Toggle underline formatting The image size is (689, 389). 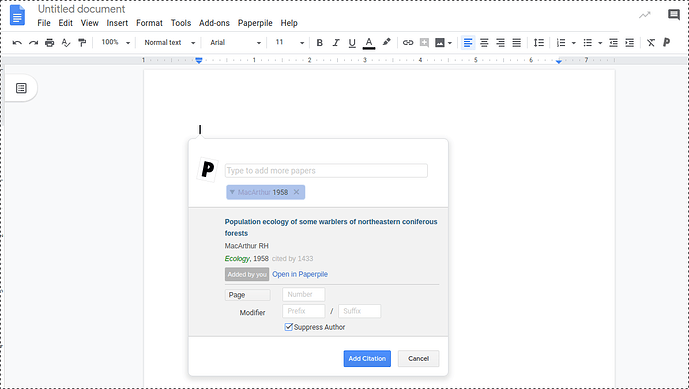tap(352, 43)
